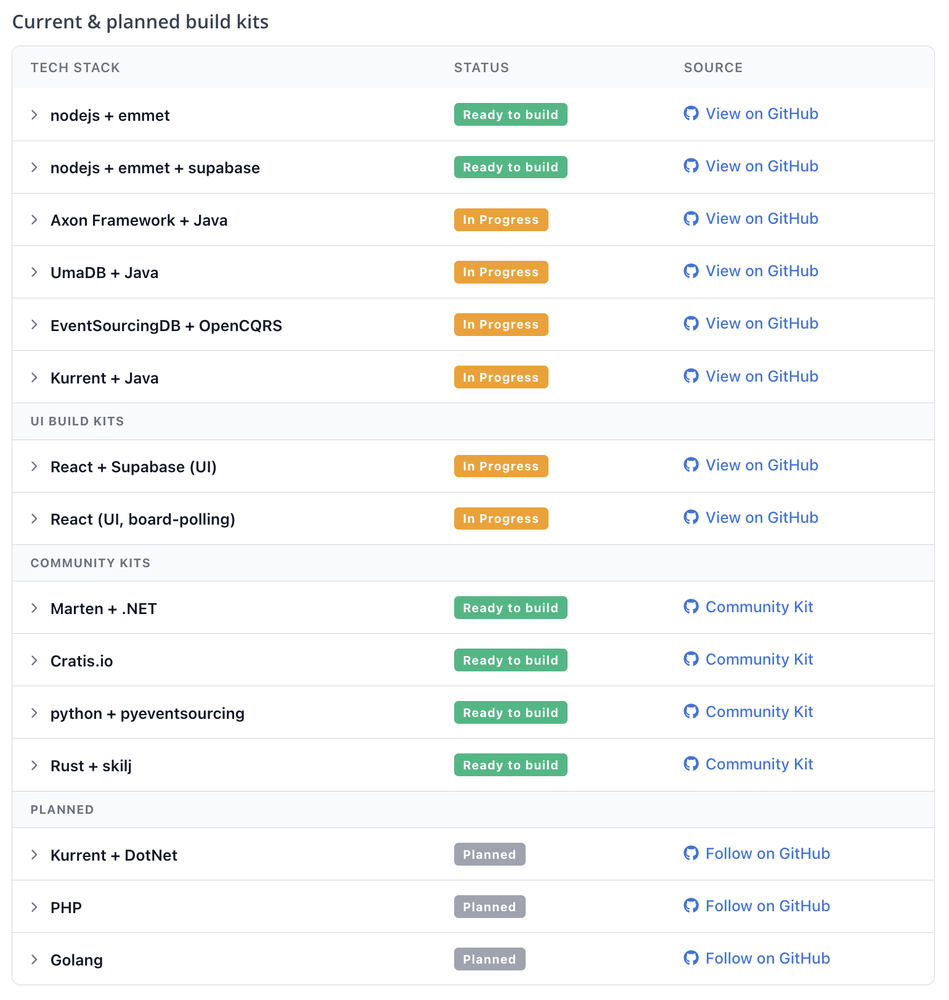
Task: Select the 'React (UI, board-polling)' row label
Action: 143,519
